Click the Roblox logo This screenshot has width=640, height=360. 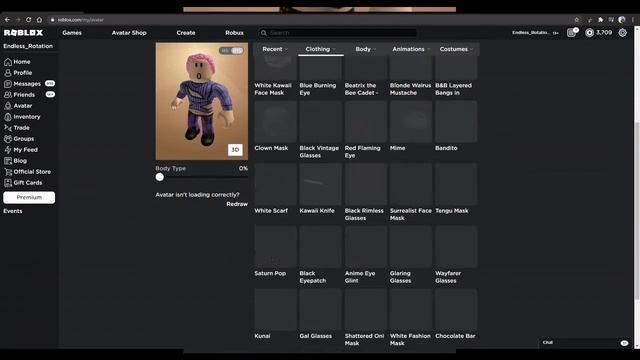[x=23, y=33]
